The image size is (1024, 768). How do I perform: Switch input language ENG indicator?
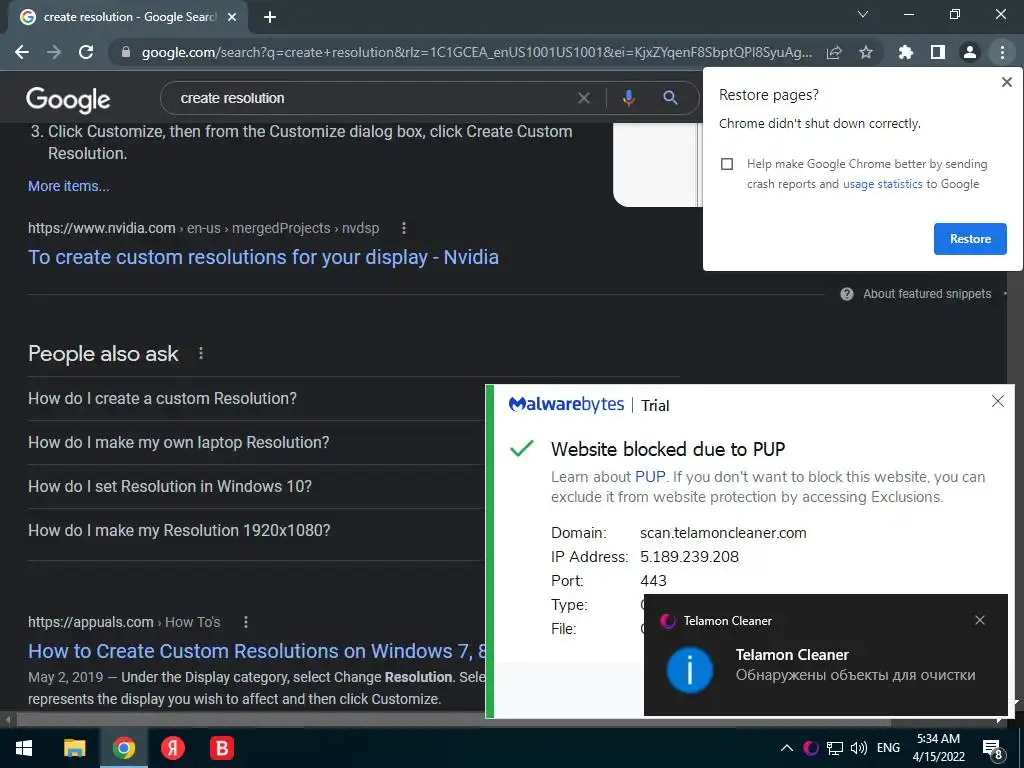pyautogui.click(x=888, y=748)
